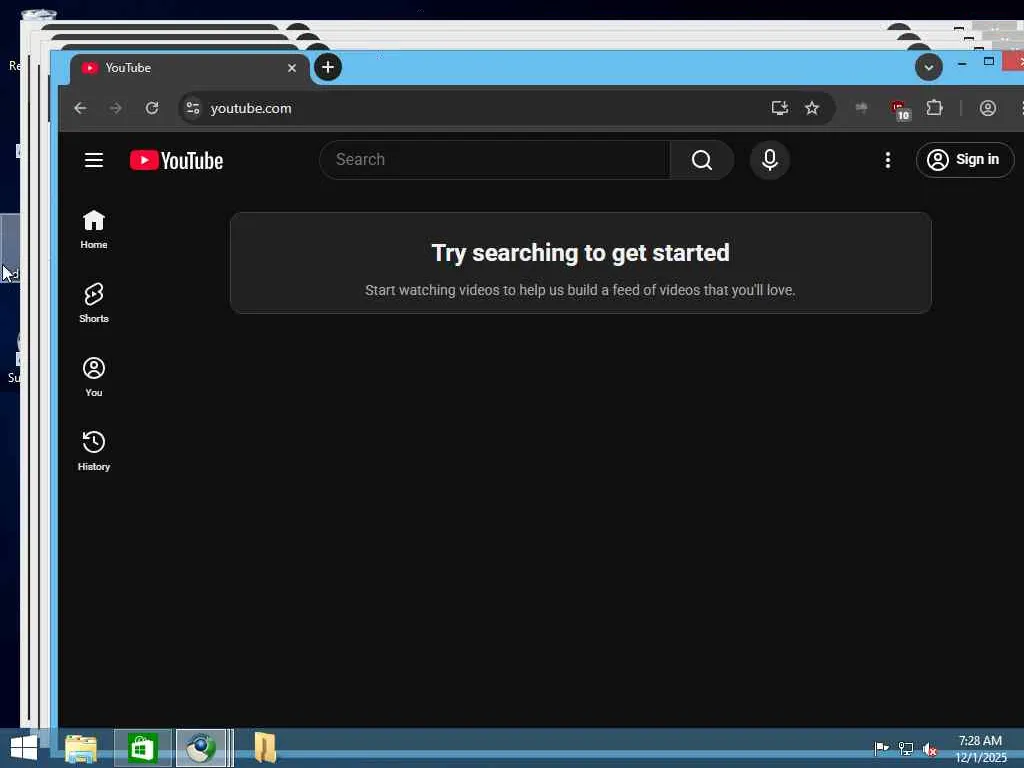Screen dimensions: 1024x768
Task: Open File Explorer from taskbar
Action: [x=81, y=748]
